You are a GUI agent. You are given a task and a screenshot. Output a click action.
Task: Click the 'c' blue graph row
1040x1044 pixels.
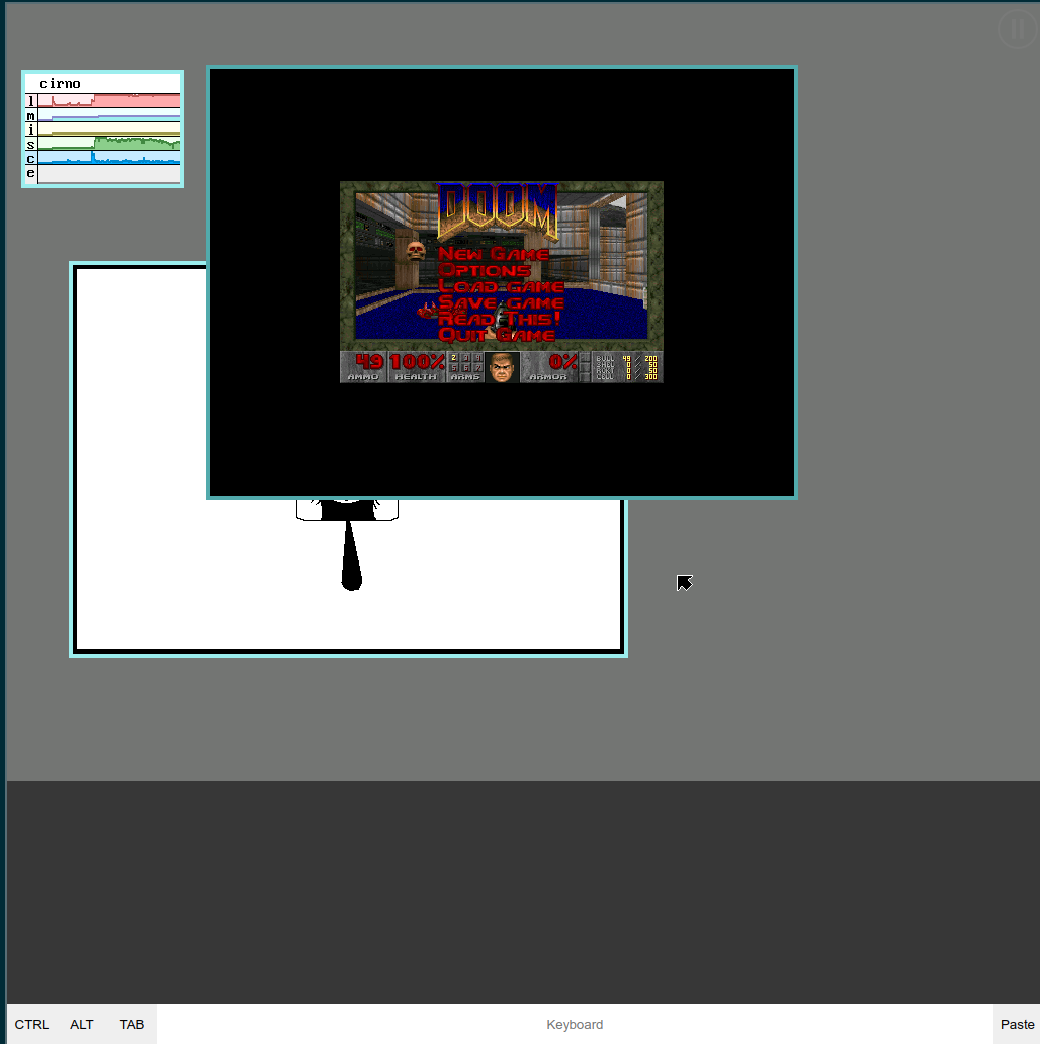103,158
